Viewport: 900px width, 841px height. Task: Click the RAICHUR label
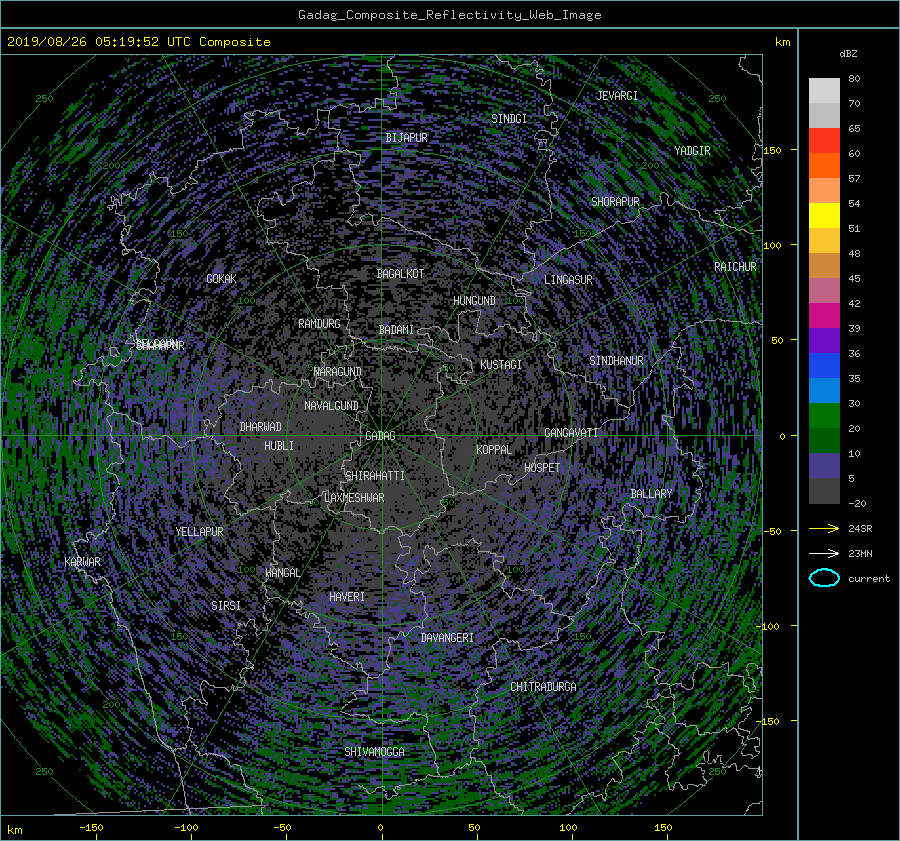click(735, 267)
